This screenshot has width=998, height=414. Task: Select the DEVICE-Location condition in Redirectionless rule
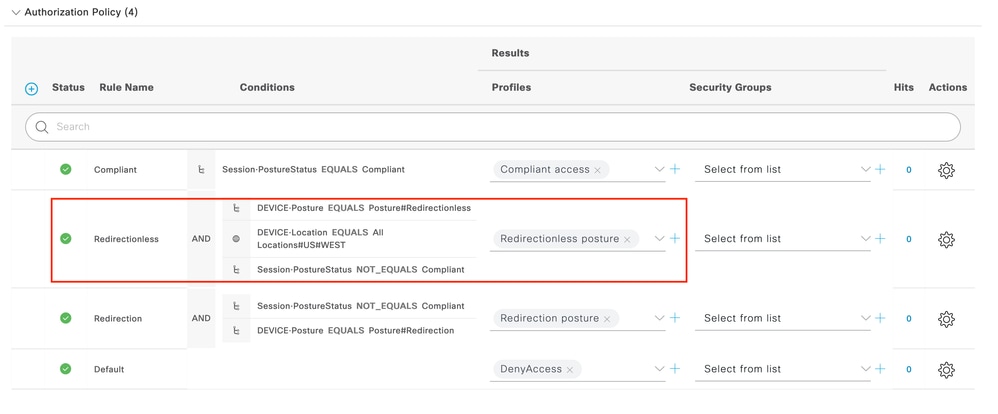[x=320, y=238]
